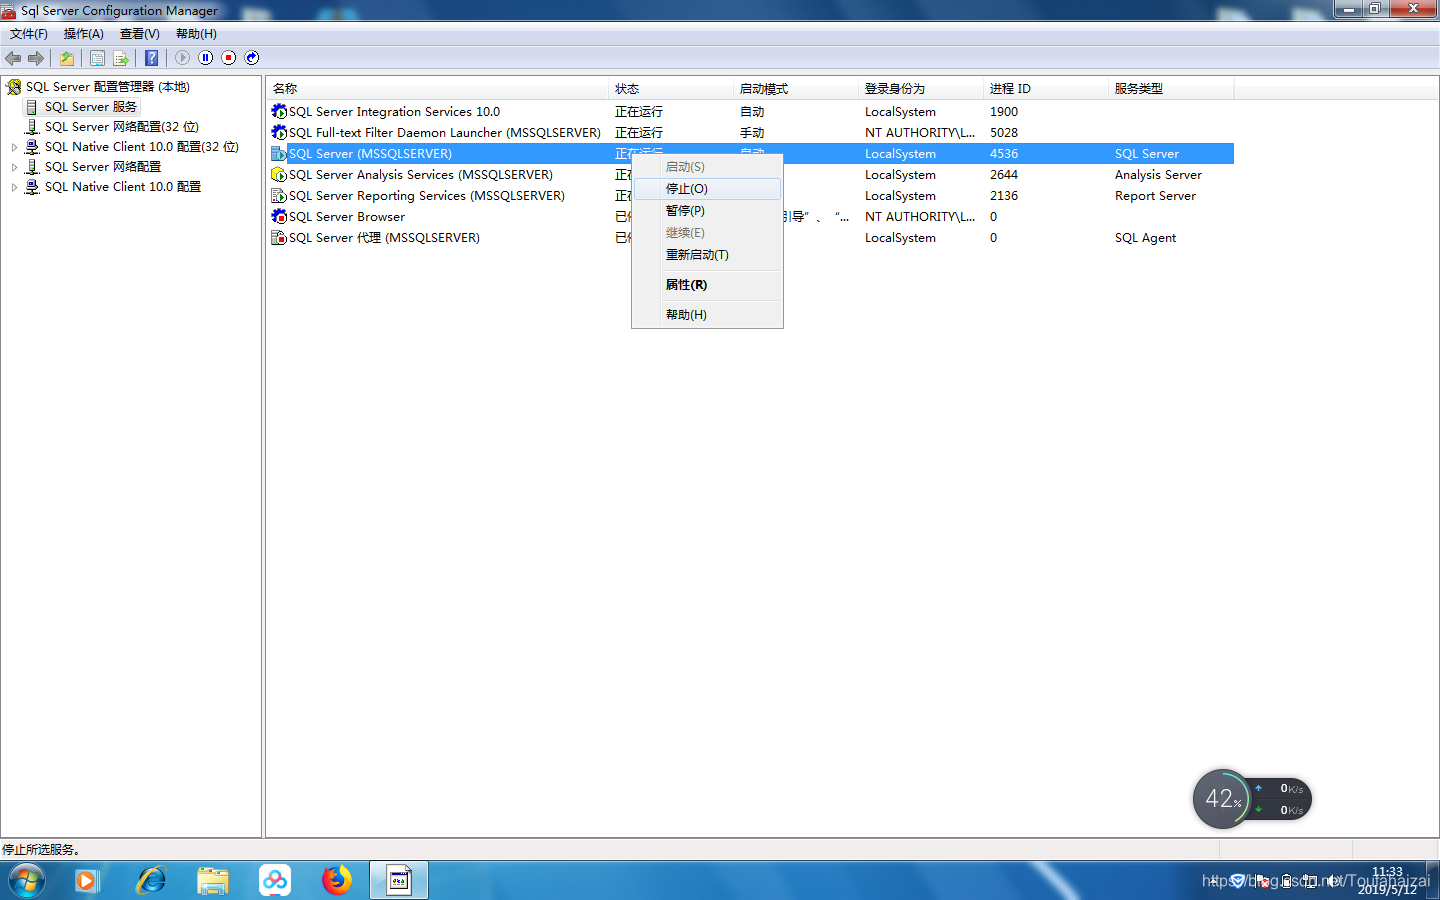
Task: Select SQL Server 代理 (MSSQLSERVER) row
Action: click(751, 238)
